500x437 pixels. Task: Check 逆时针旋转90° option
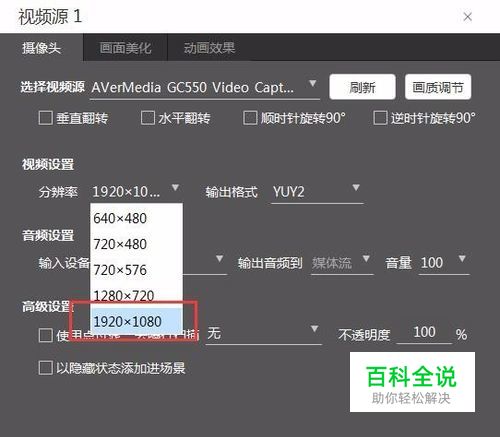pyautogui.click(x=380, y=118)
